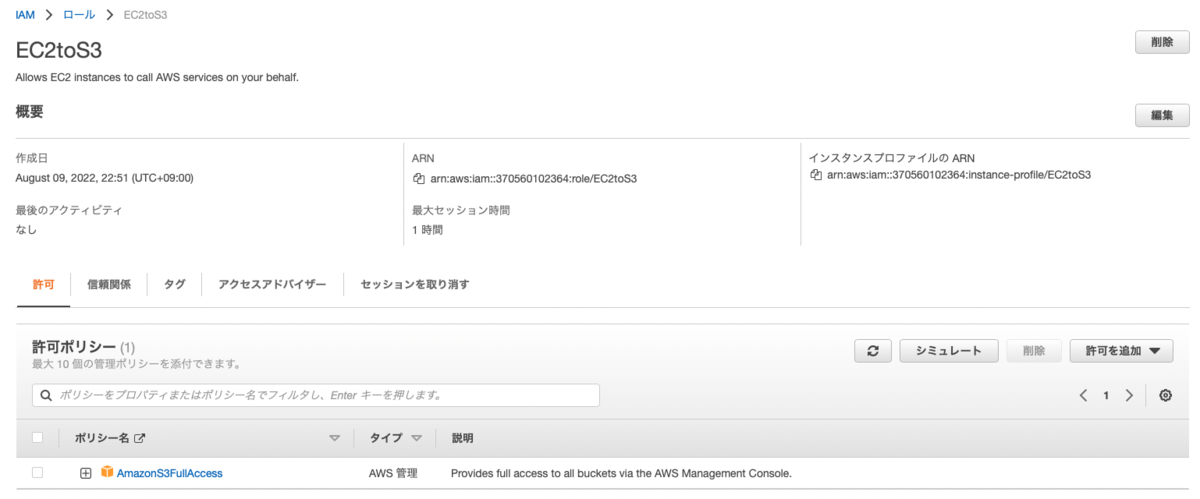Screen dimensions: 1200x499
Task: Click the AWS 管理 type cell
Action: 393,473
